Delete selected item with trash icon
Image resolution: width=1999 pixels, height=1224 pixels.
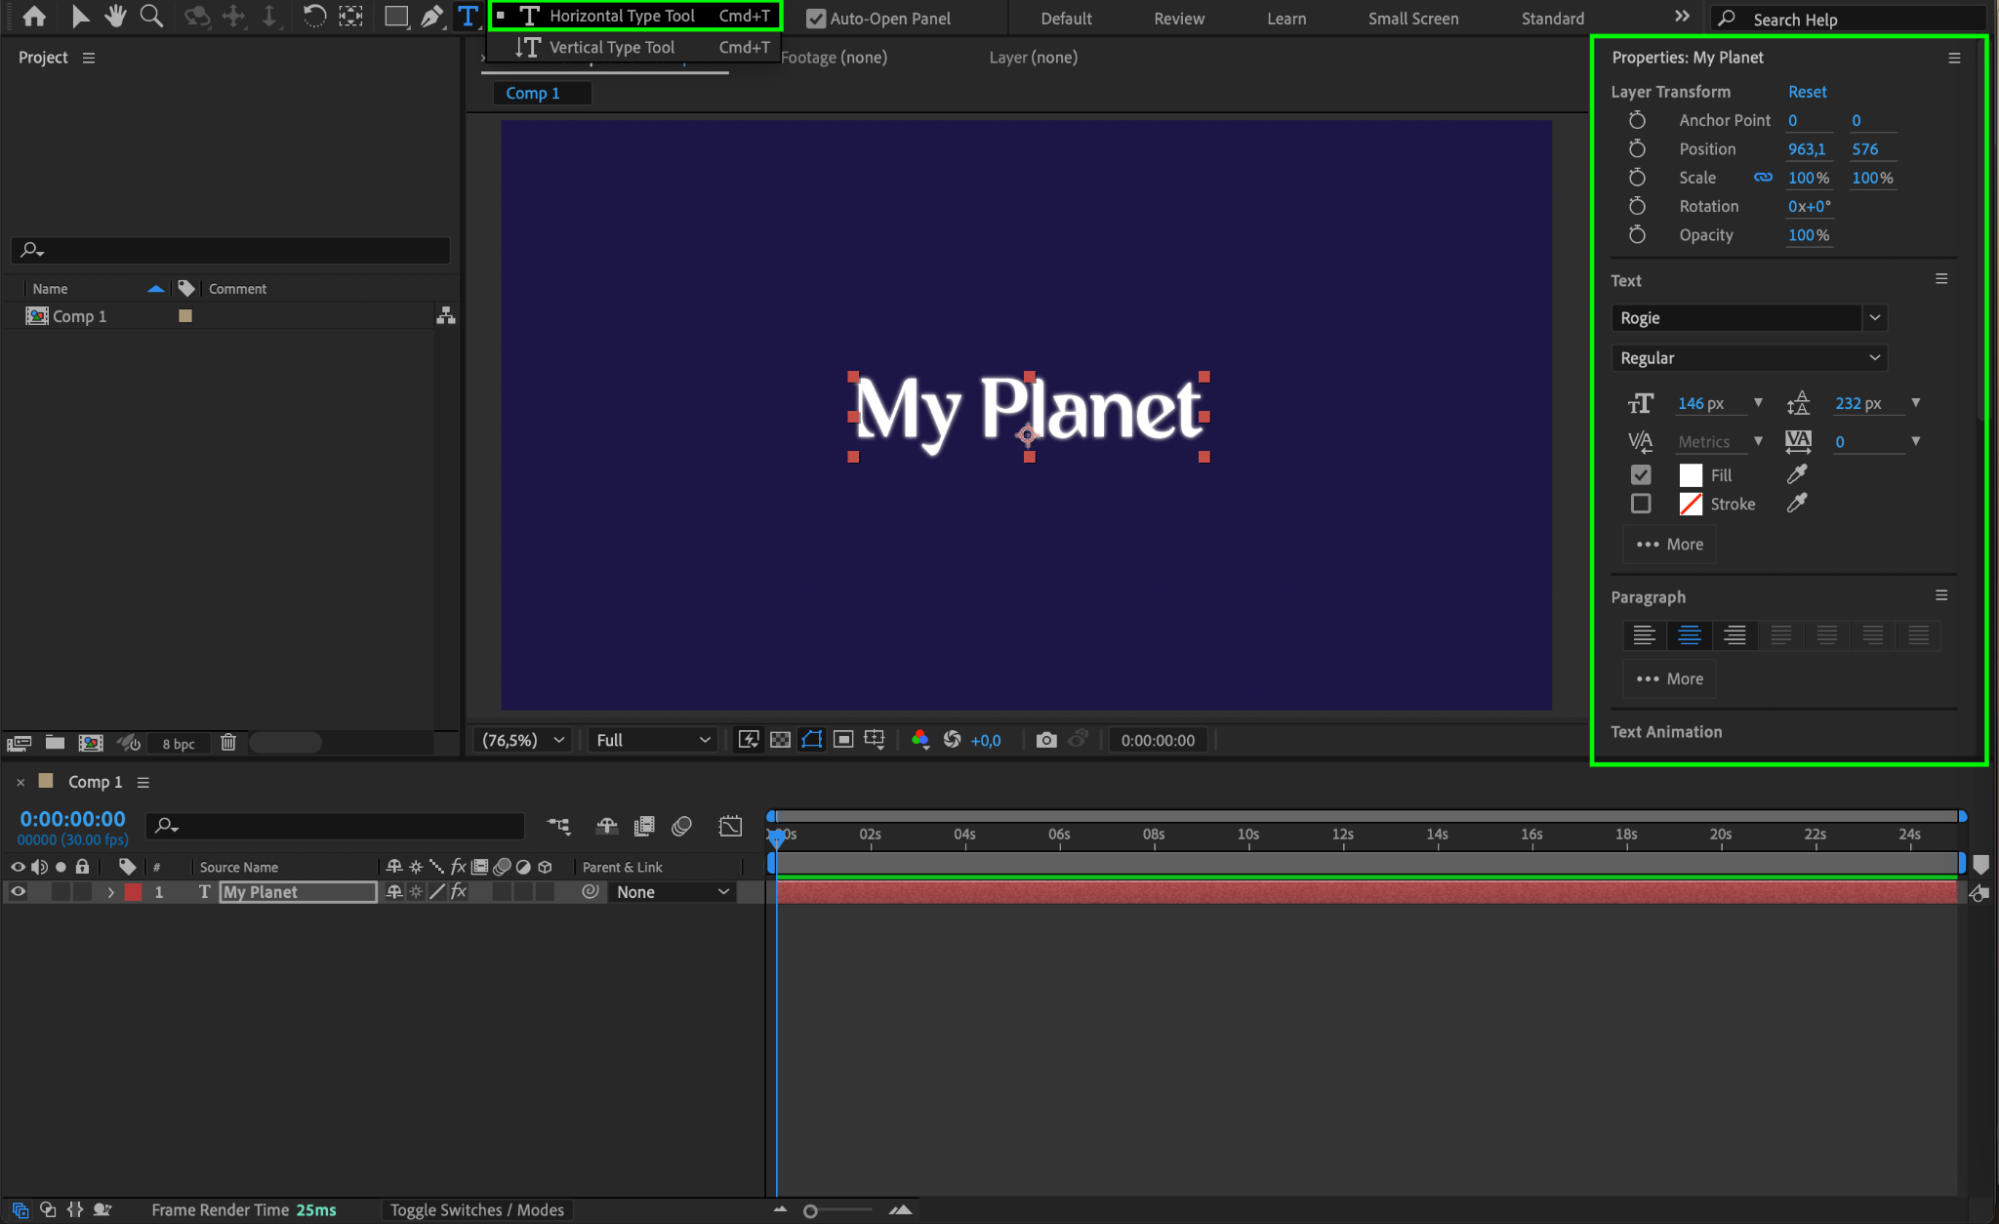point(228,743)
